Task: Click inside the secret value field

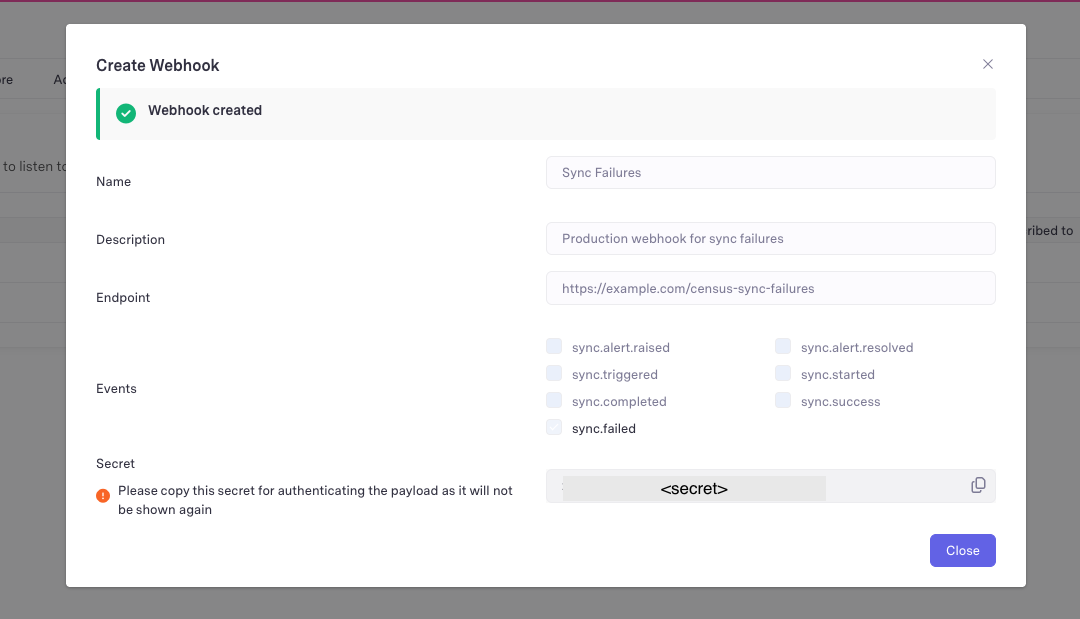Action: (750, 487)
